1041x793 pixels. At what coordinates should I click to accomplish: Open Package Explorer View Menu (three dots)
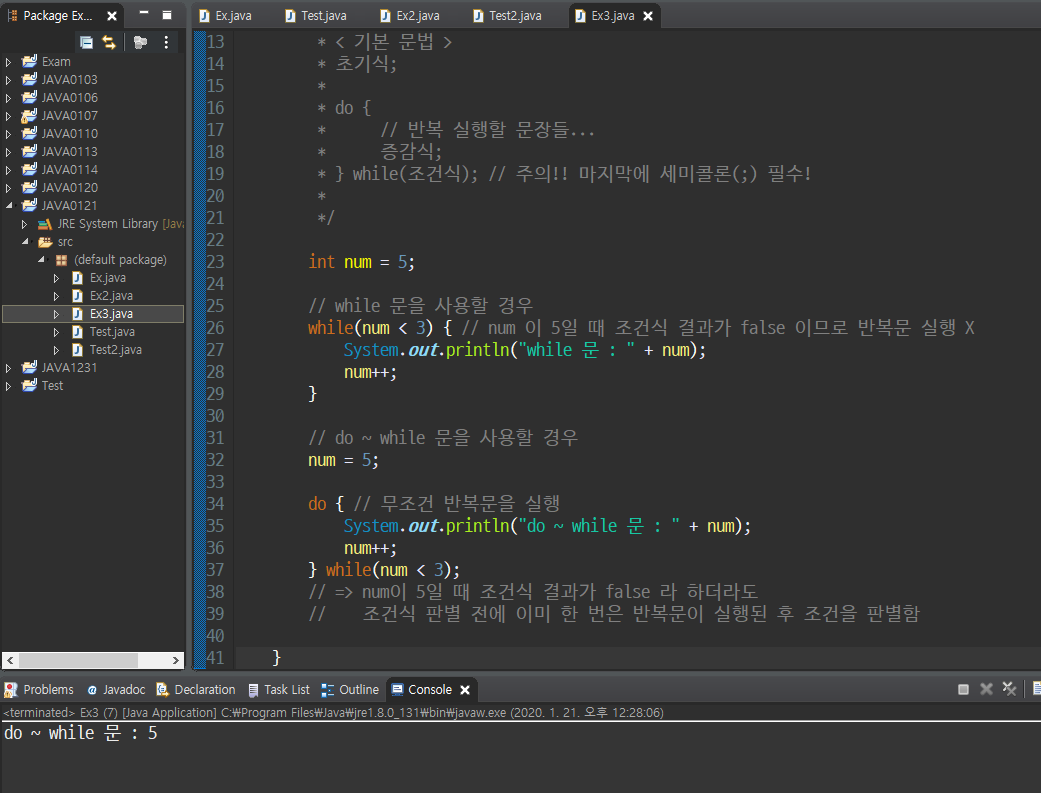(x=166, y=42)
